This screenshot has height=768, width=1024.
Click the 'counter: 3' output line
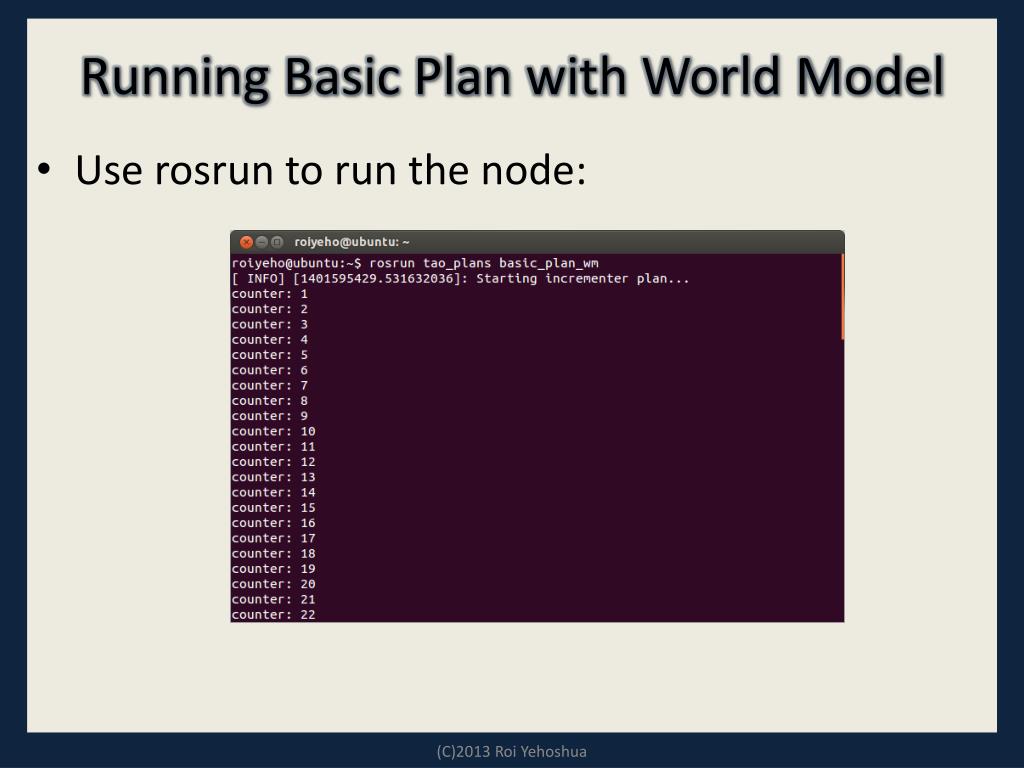point(270,325)
